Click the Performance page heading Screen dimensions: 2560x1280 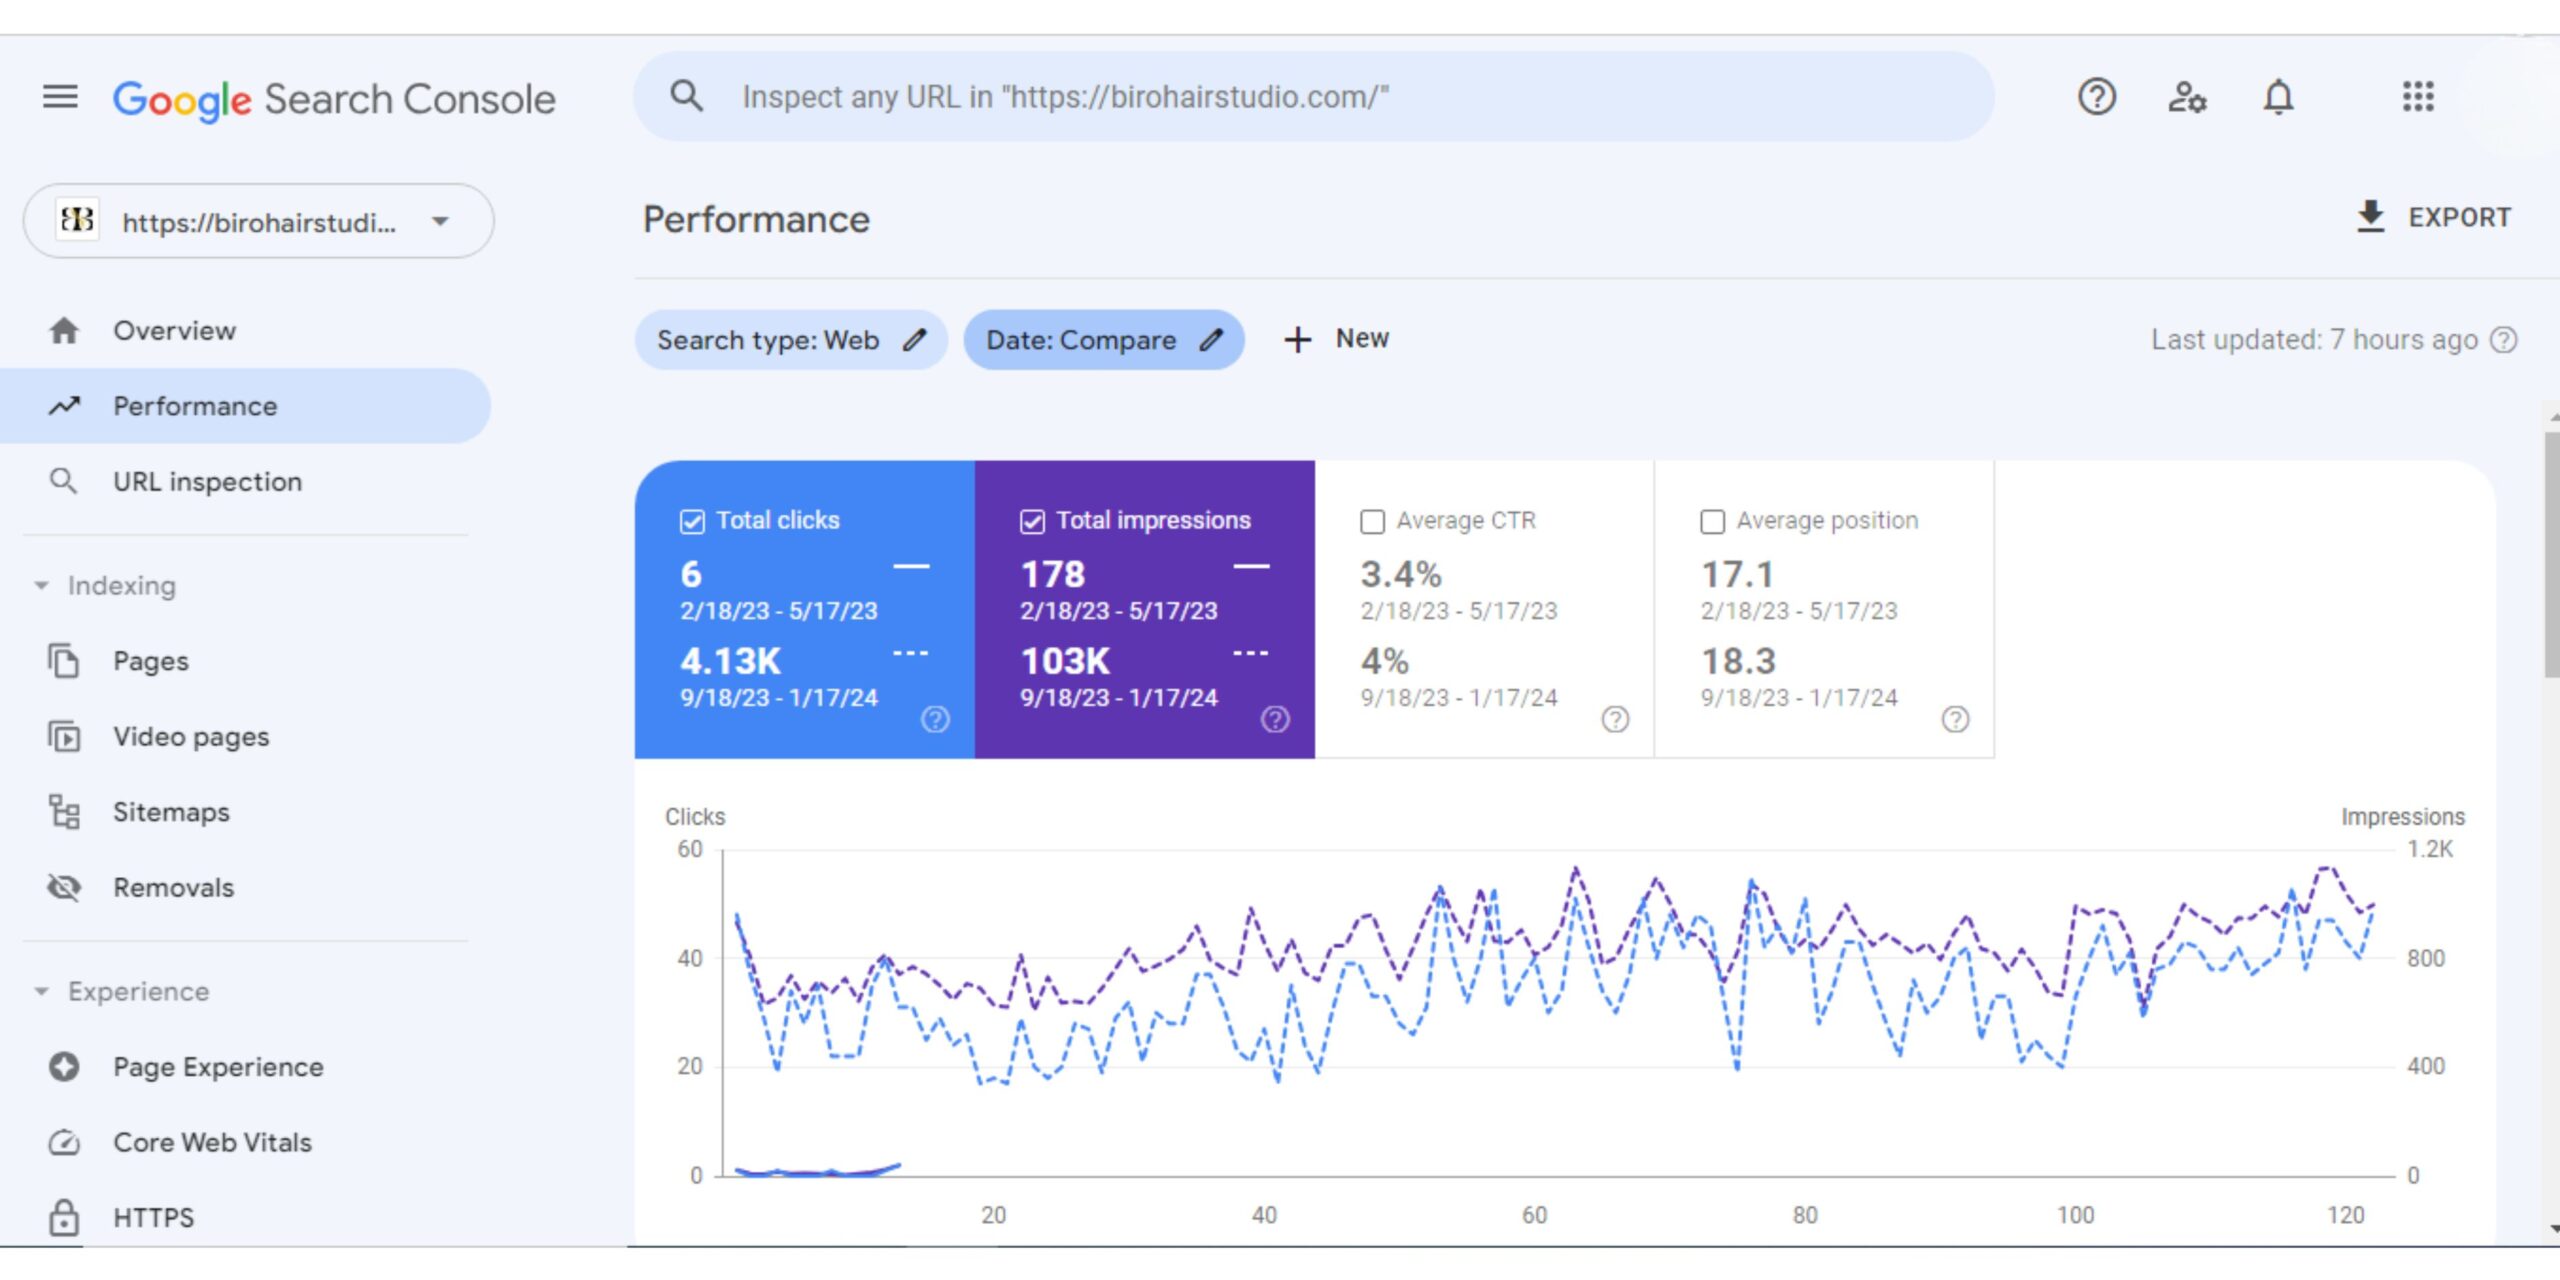coord(756,220)
